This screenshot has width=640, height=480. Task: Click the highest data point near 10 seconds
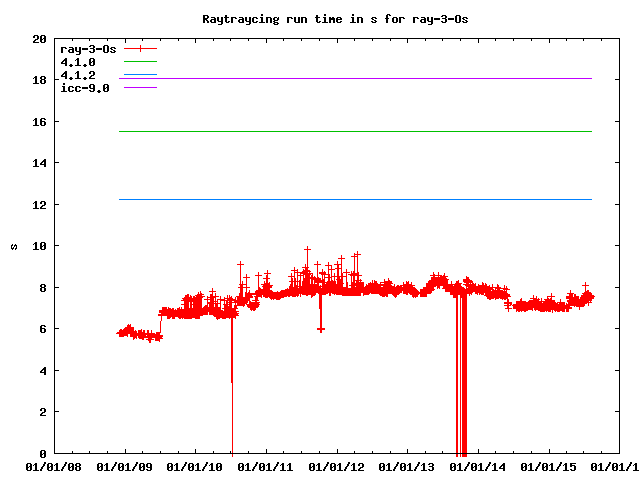[x=307, y=249]
